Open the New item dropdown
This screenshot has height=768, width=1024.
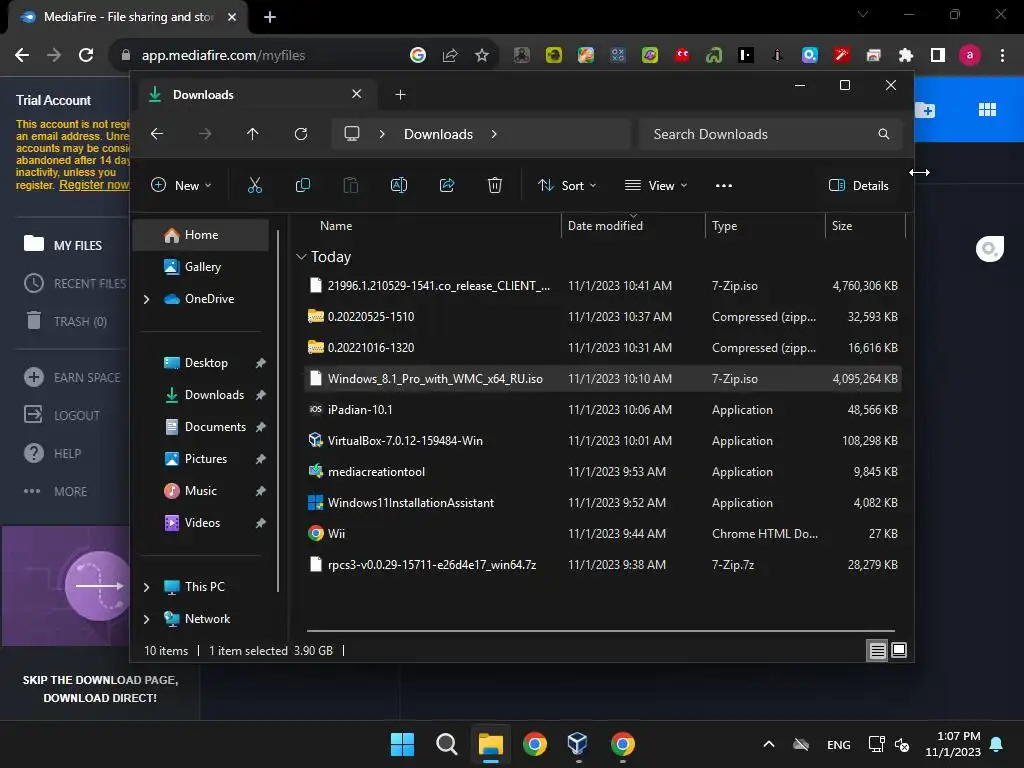click(x=181, y=185)
